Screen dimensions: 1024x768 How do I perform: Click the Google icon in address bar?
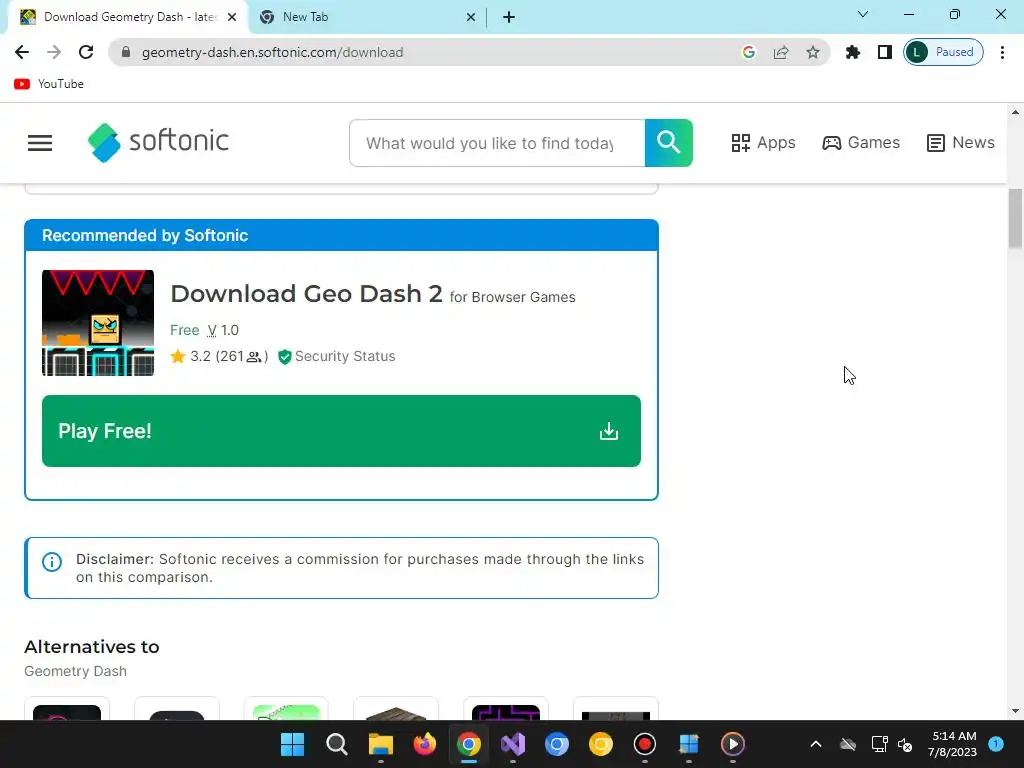748,52
